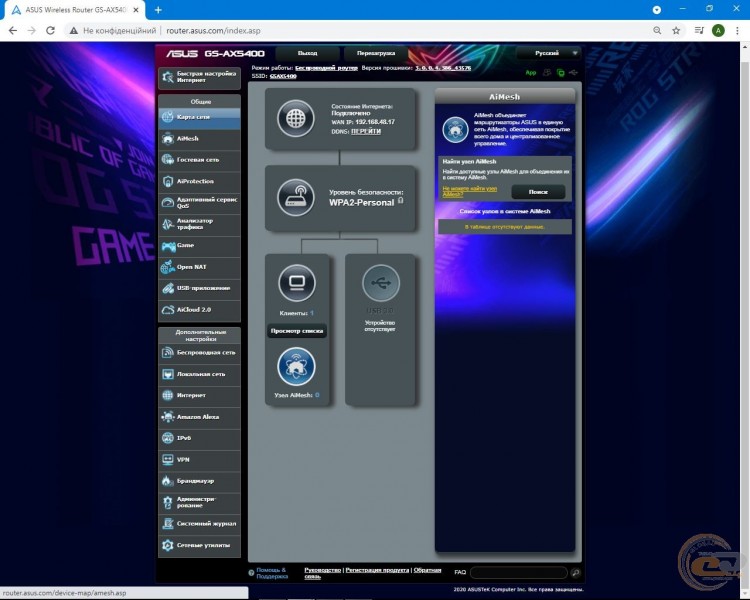This screenshot has height=600, width=750.
Task: Open a new browser tab with plus
Action: coord(158,10)
